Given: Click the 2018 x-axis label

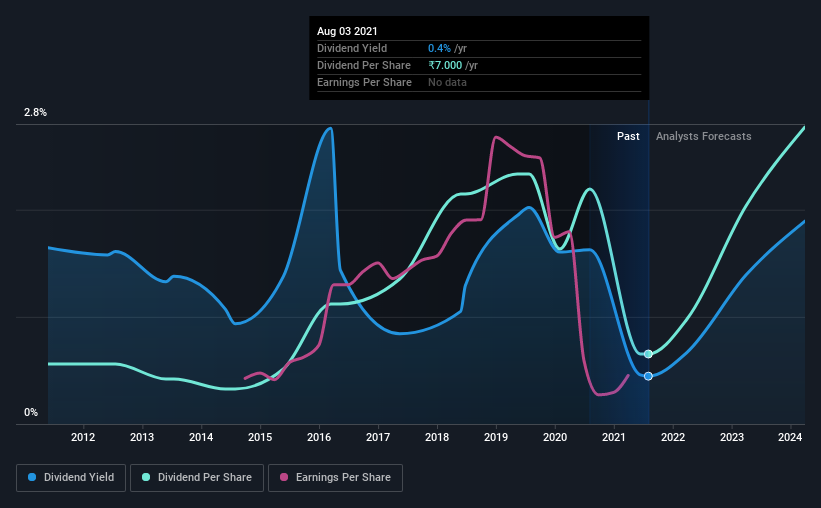Looking at the screenshot, I should coord(437,437).
